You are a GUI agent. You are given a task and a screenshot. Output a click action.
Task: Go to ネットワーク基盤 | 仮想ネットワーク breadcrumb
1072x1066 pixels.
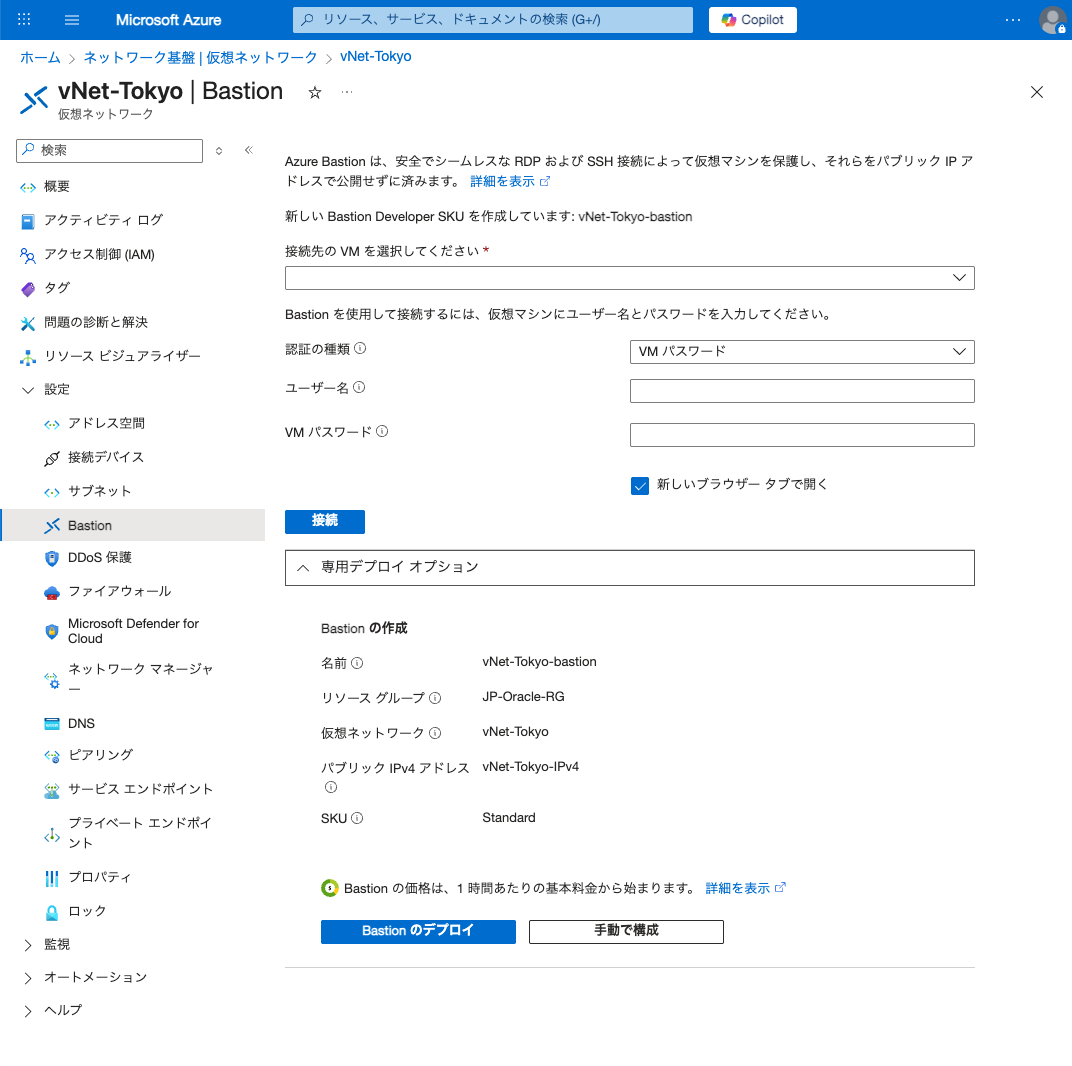200,57
